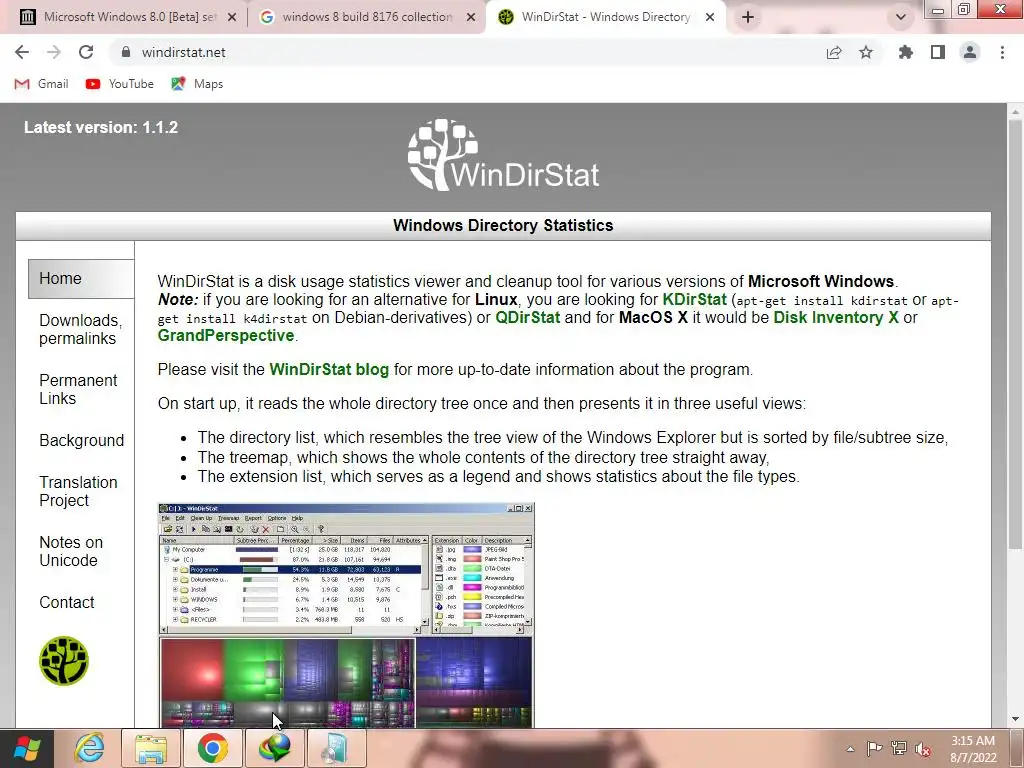Open File Explorer from taskbar
Viewport: 1024px width, 768px height.
tap(151, 748)
